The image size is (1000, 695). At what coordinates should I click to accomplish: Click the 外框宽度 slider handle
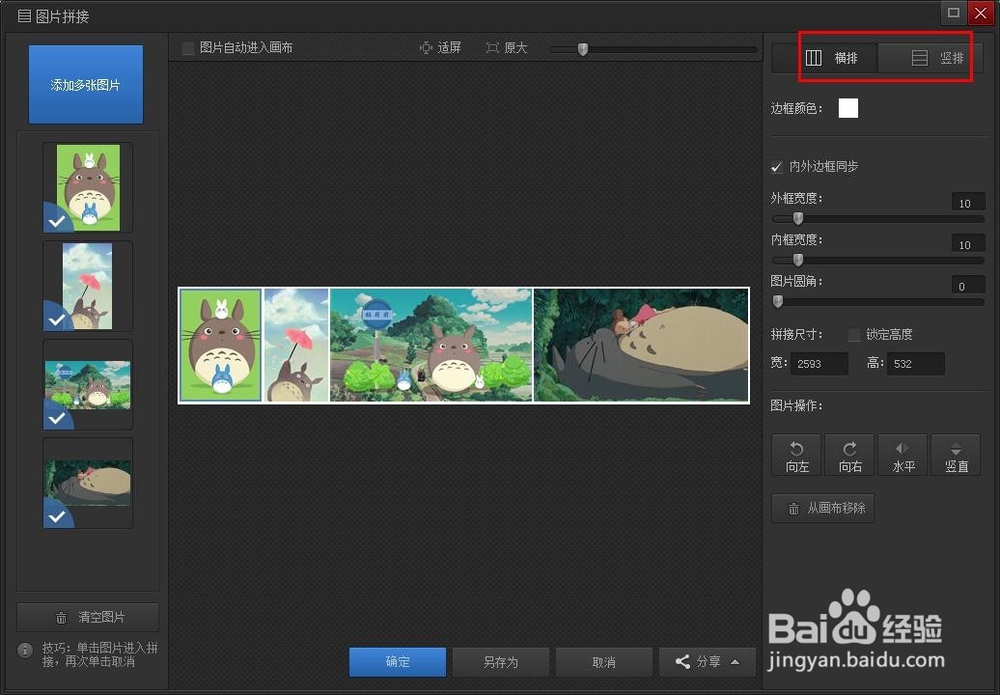[x=798, y=219]
